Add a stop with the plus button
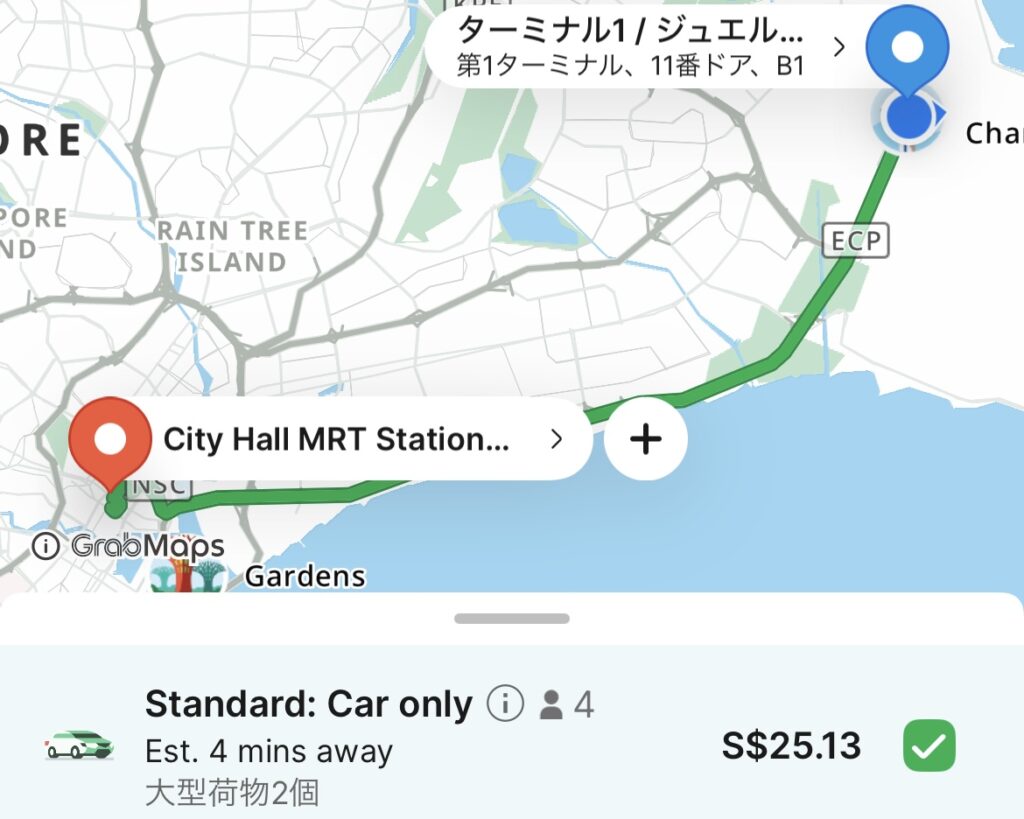This screenshot has width=1024, height=819. 646,438
